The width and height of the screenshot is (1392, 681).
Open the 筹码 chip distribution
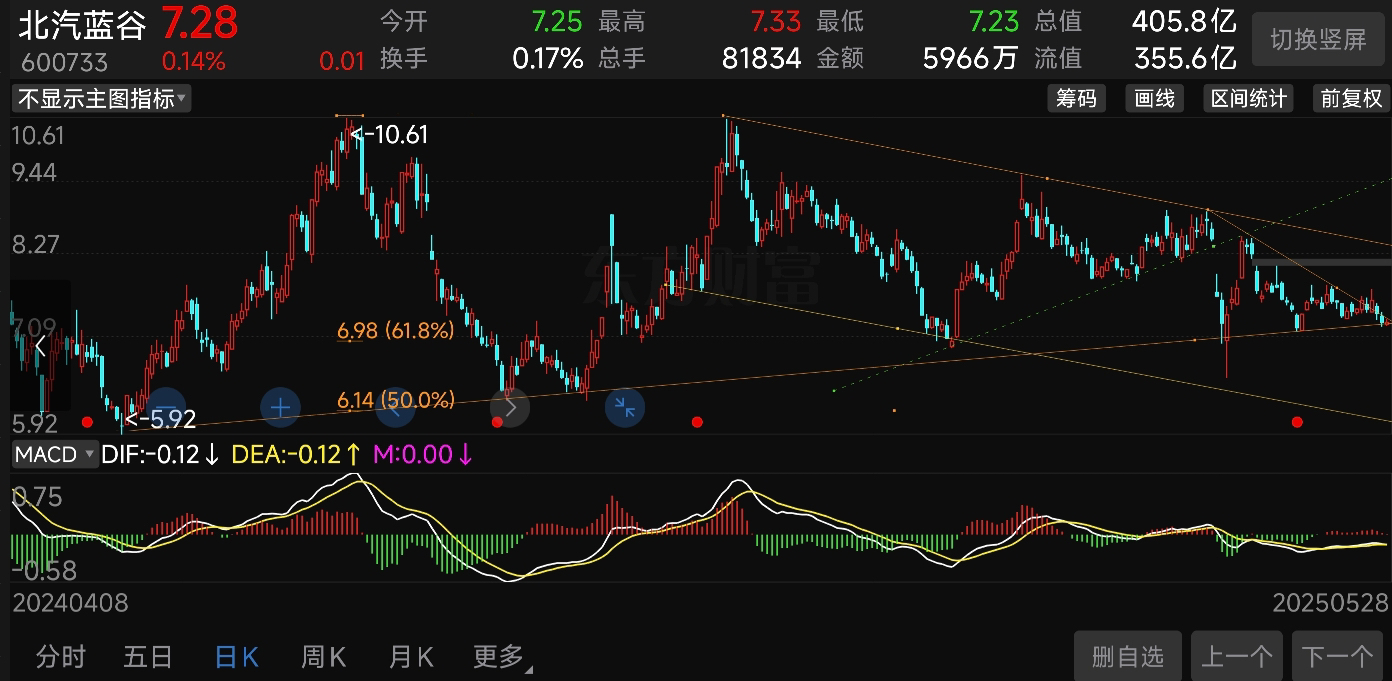point(1076,98)
